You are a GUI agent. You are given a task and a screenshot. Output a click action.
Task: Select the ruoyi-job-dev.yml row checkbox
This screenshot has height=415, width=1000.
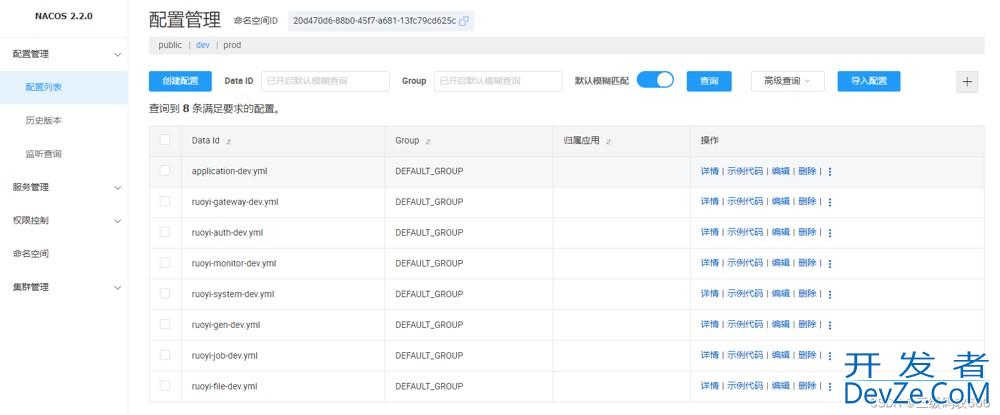pyautogui.click(x=165, y=354)
